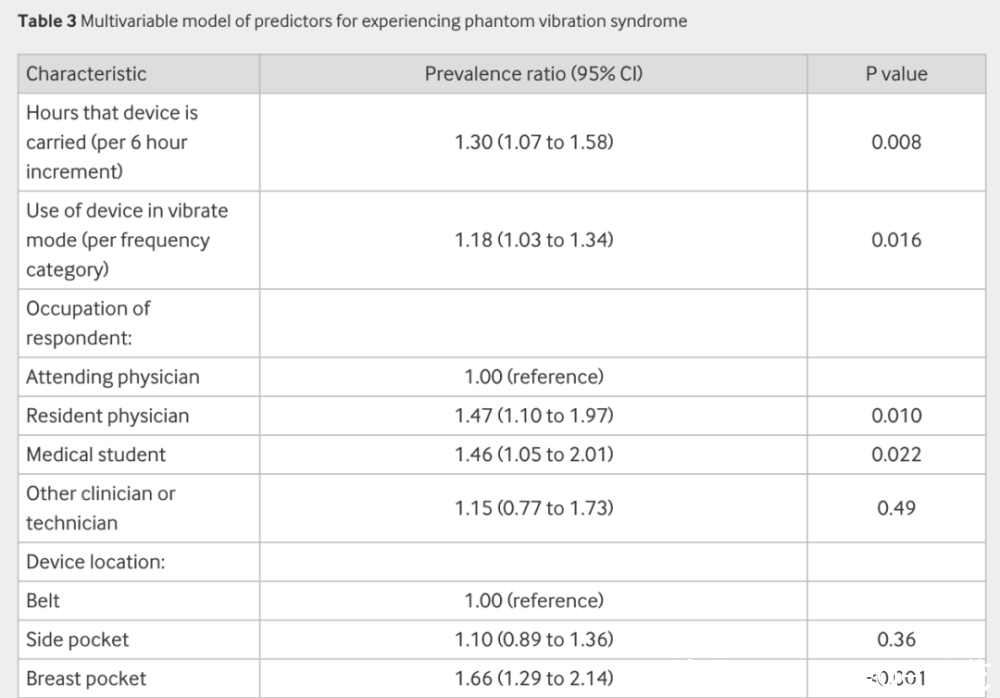Select the 0.016 P value cell
This screenshot has width=1000, height=698.
(x=896, y=240)
